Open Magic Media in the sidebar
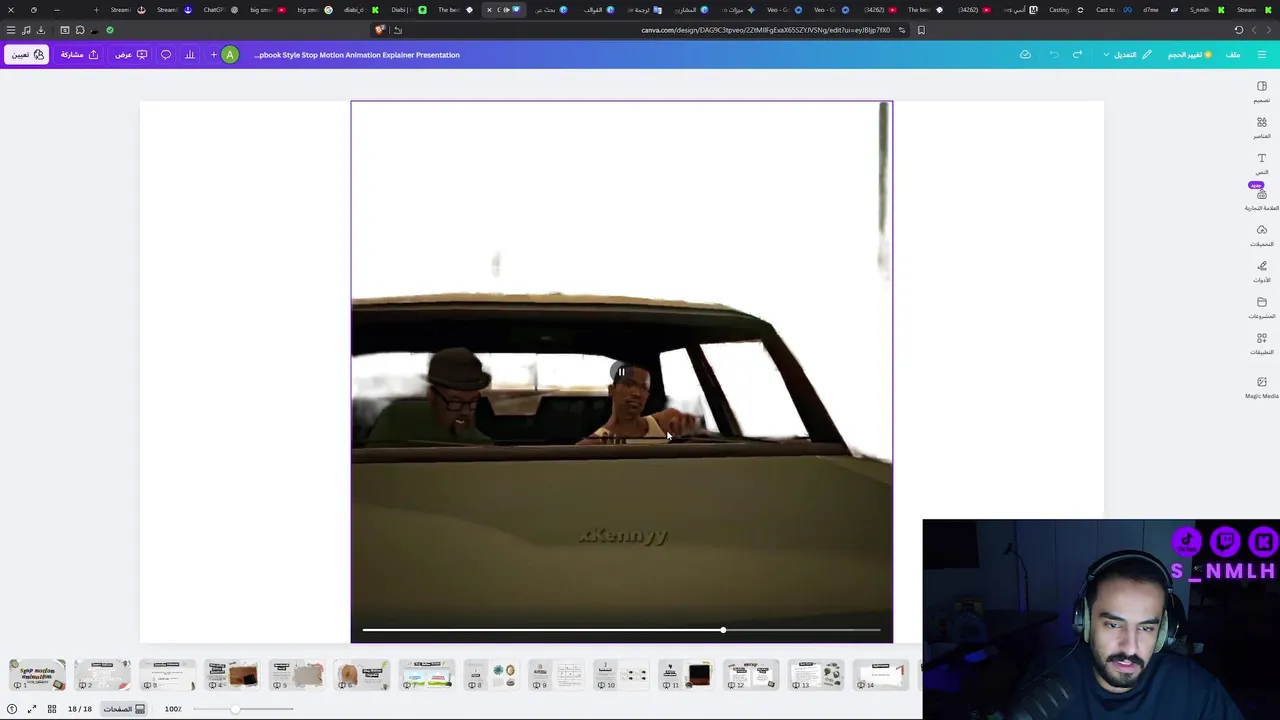This screenshot has height=720, width=1280. (x=1261, y=388)
